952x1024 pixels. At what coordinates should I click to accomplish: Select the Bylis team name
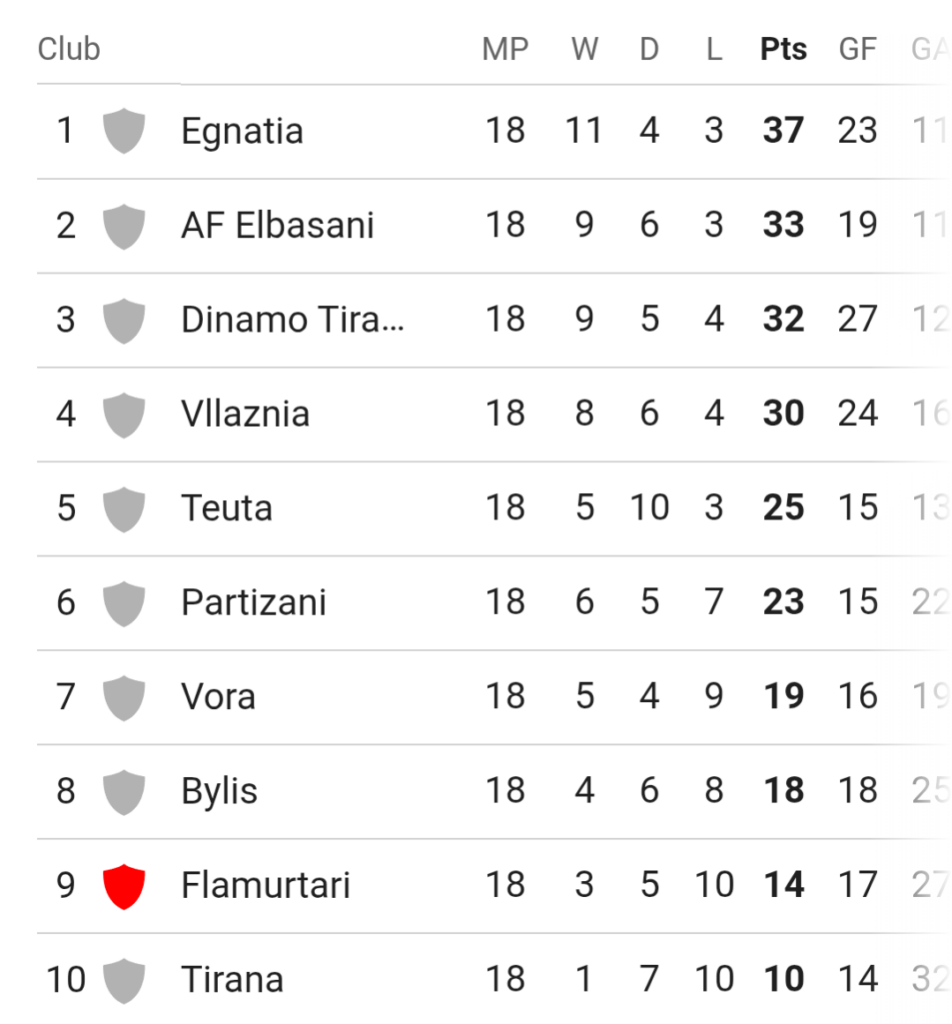click(x=219, y=791)
